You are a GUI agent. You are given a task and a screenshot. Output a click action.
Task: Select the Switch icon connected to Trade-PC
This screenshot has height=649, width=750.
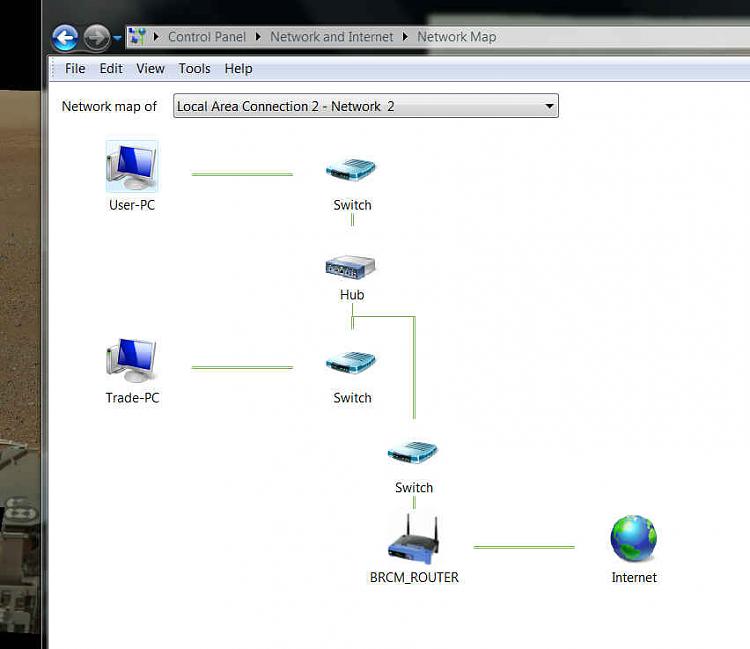[x=351, y=363]
